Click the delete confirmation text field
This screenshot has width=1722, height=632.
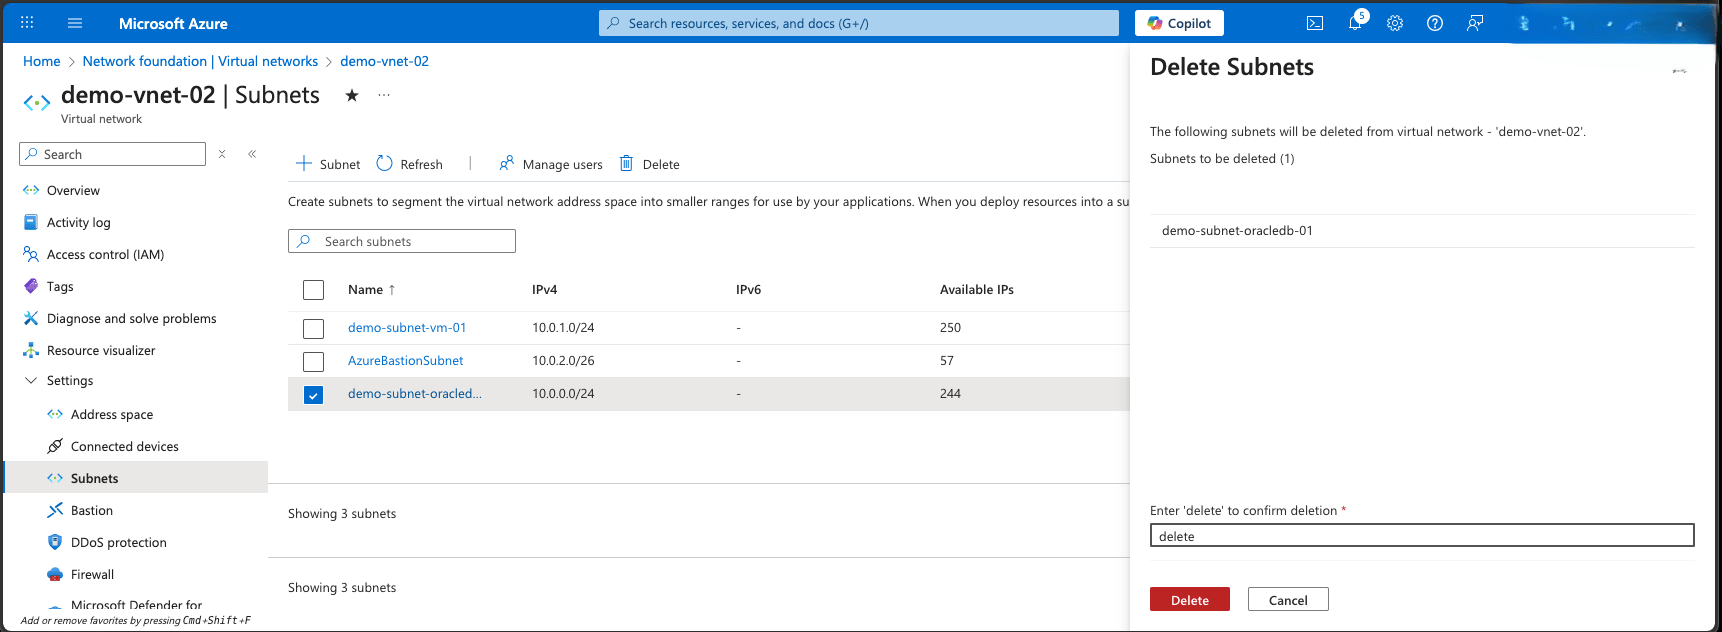(x=1422, y=536)
